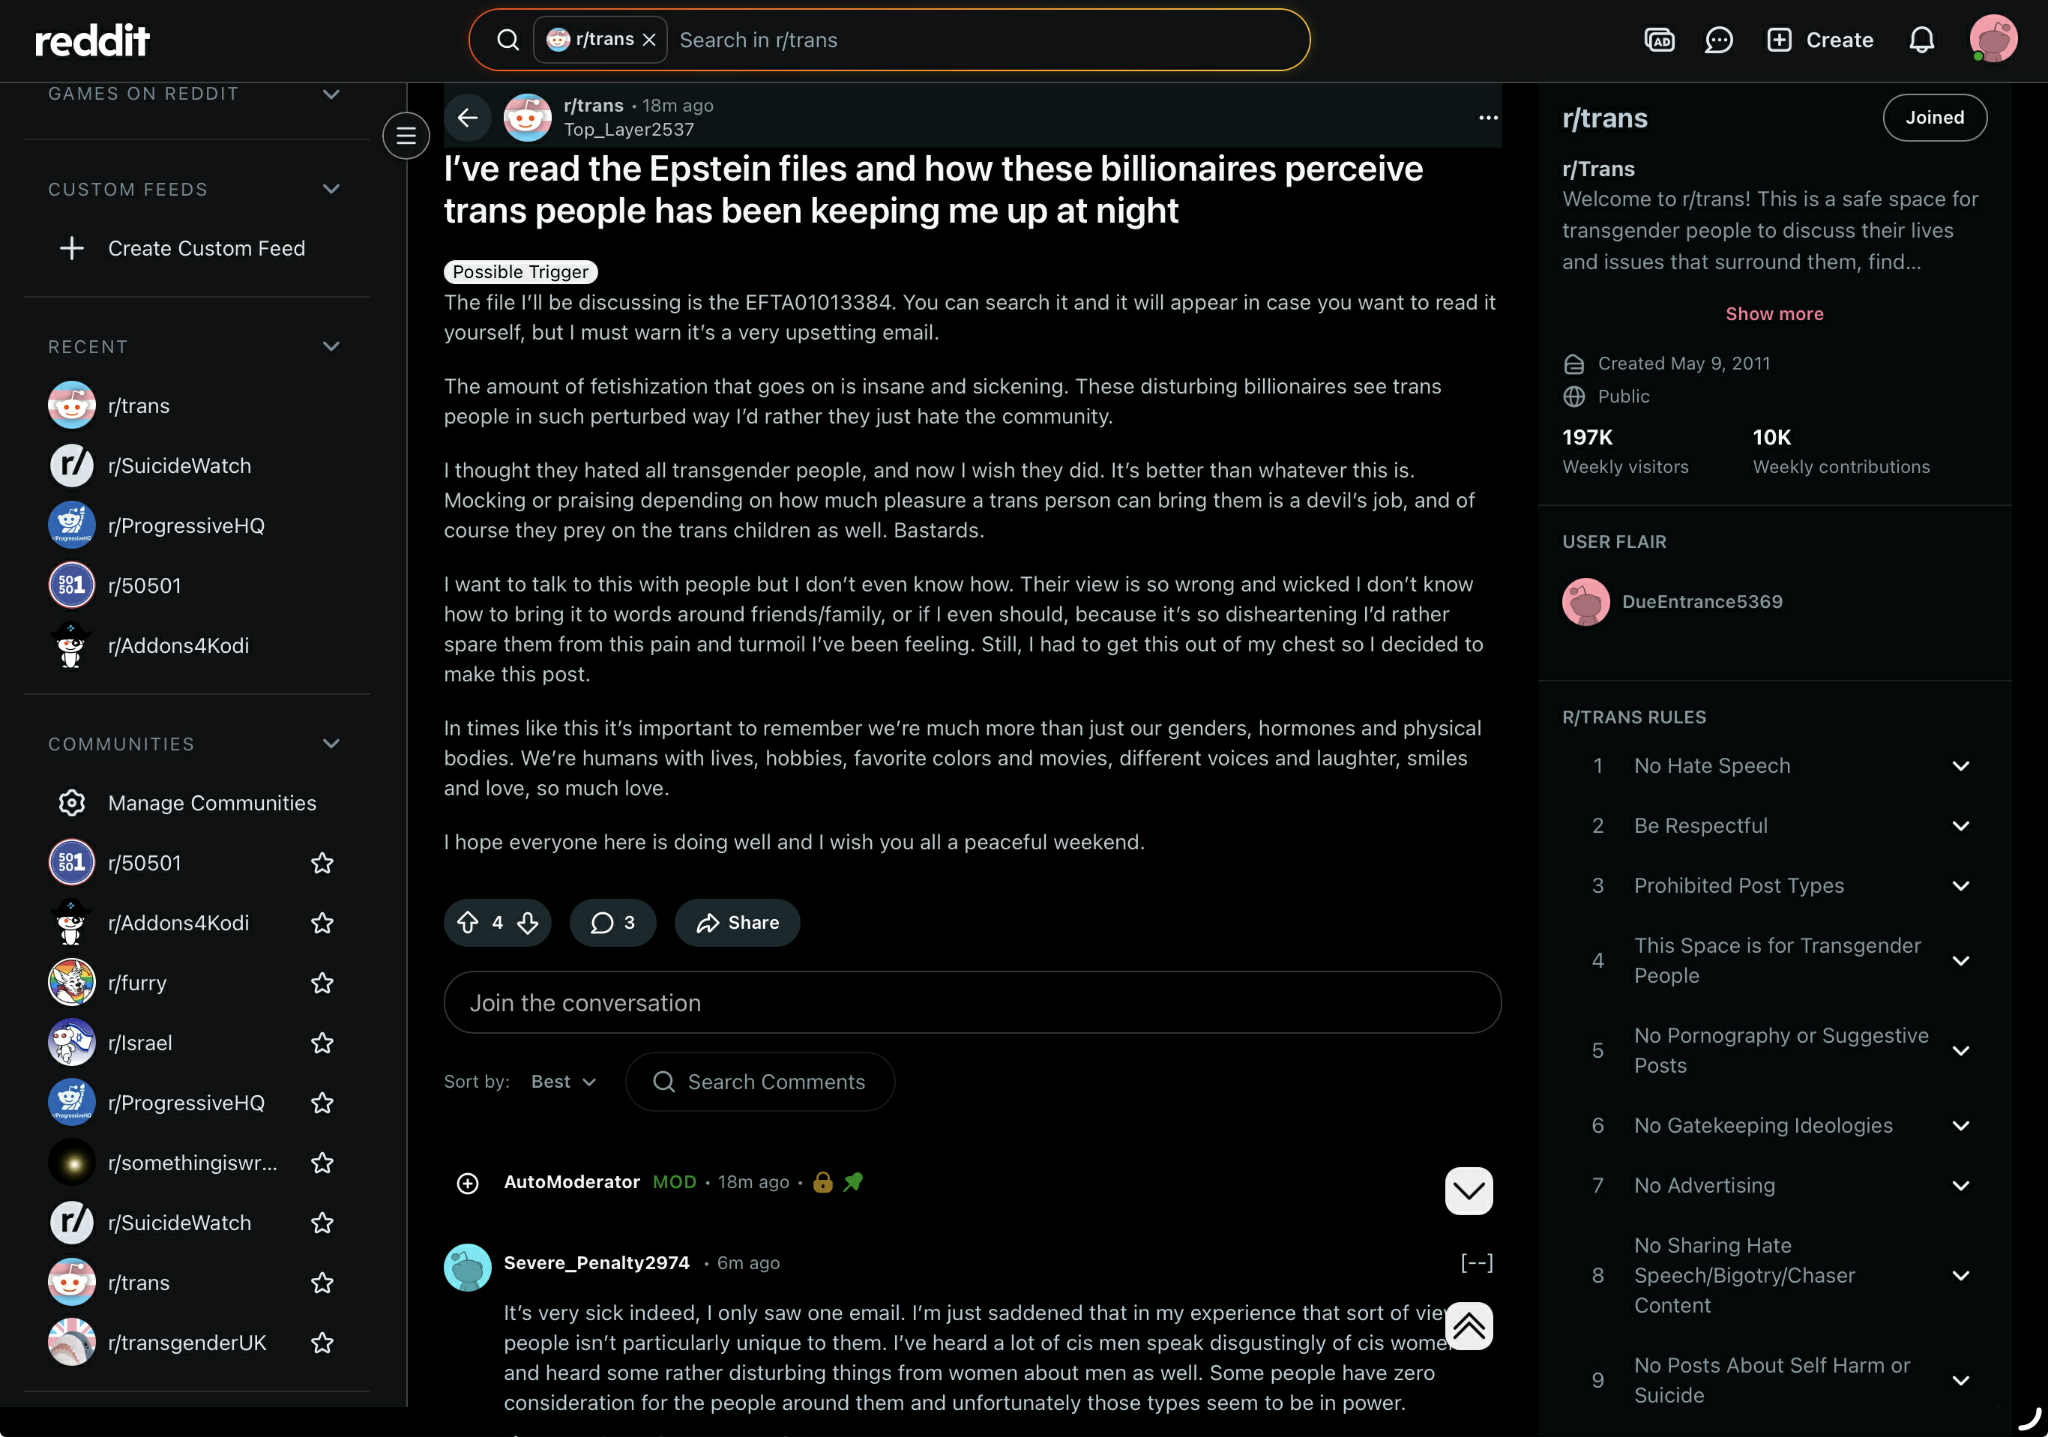Collapse the left sidebar with hamburger button
Screen dimensions: 2048x1437
[406, 136]
